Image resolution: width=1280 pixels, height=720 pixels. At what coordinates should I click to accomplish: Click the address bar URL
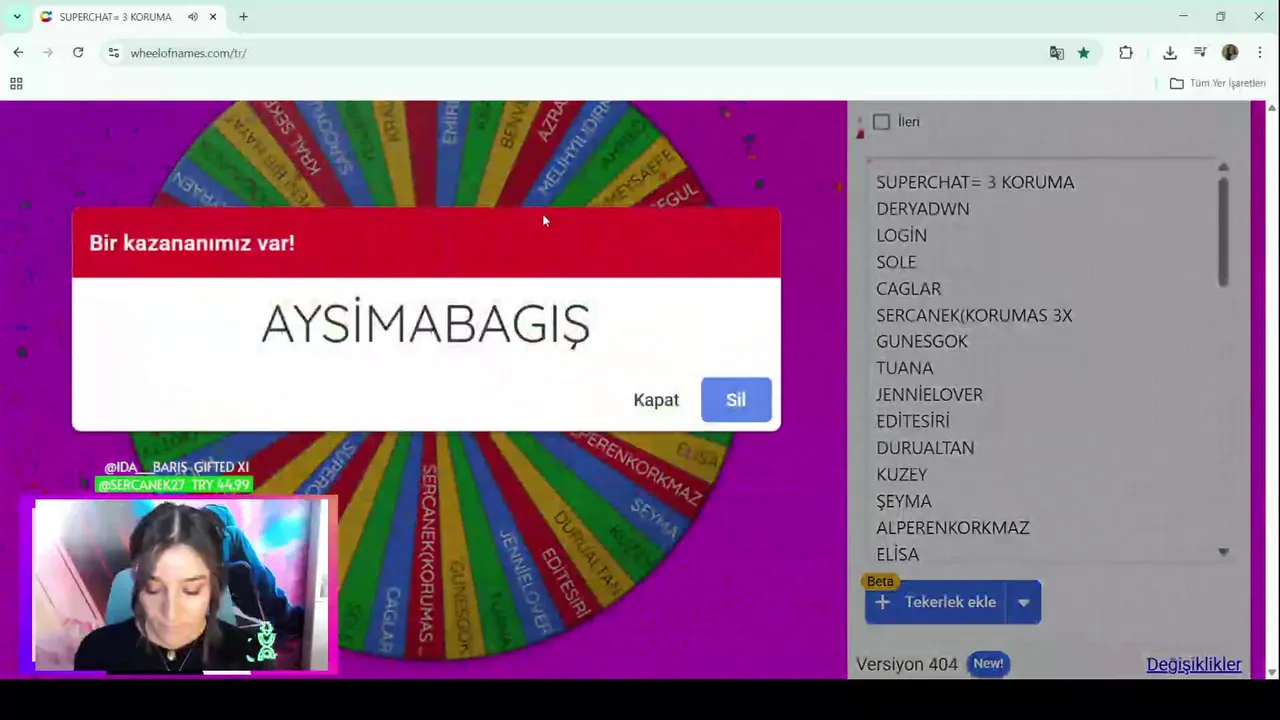tap(188, 53)
